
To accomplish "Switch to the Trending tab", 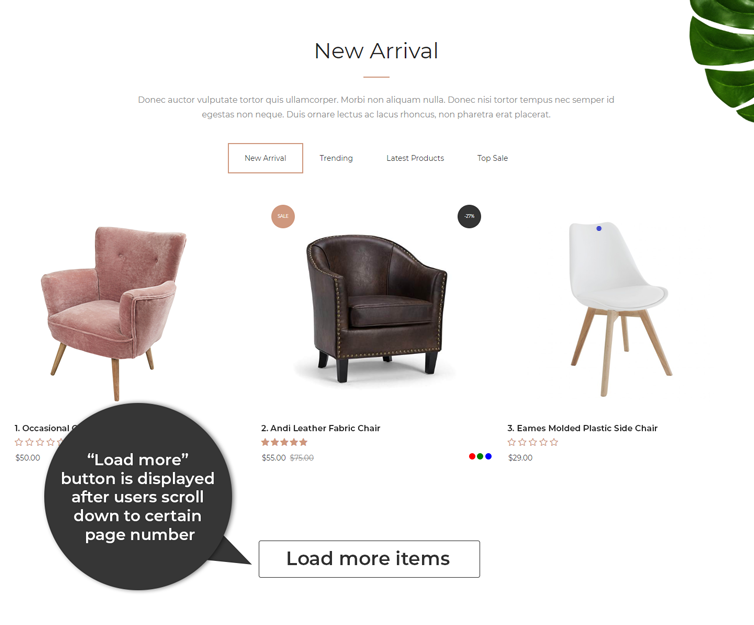I will tap(336, 158).
